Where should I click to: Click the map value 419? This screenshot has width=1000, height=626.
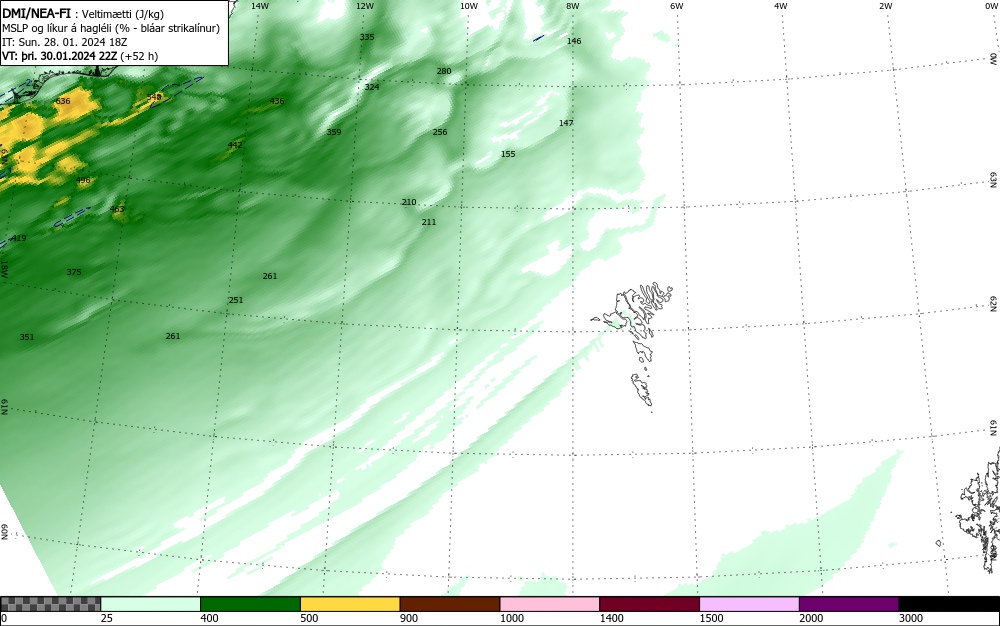(x=19, y=238)
